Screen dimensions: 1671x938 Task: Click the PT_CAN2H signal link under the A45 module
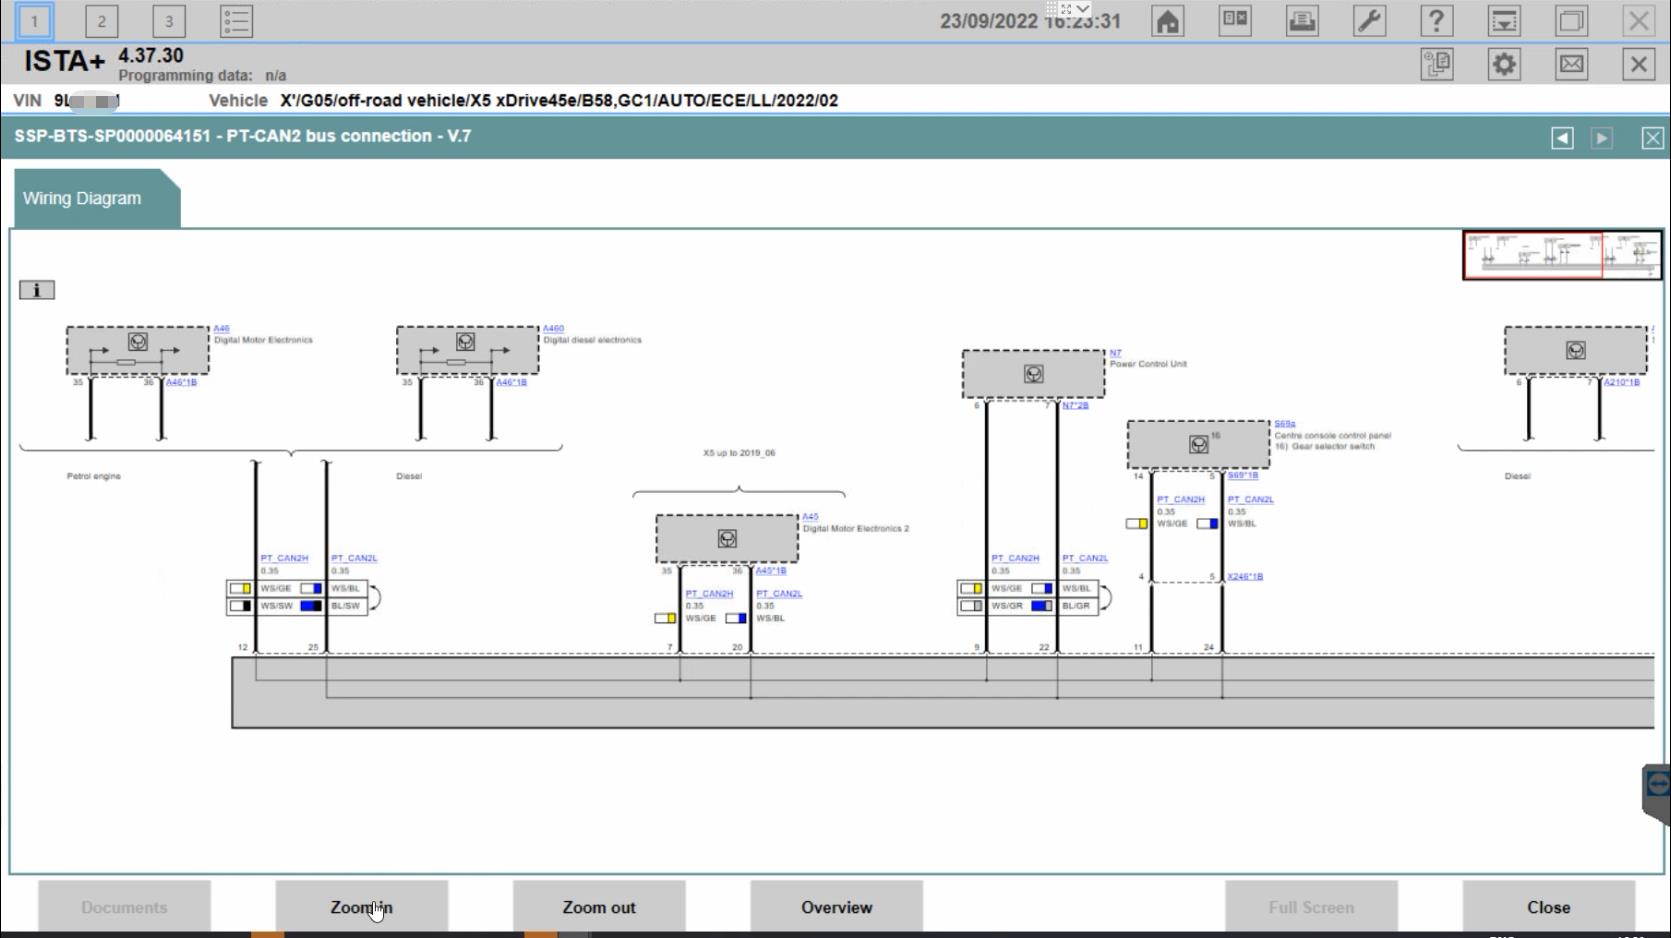pyautogui.click(x=709, y=594)
